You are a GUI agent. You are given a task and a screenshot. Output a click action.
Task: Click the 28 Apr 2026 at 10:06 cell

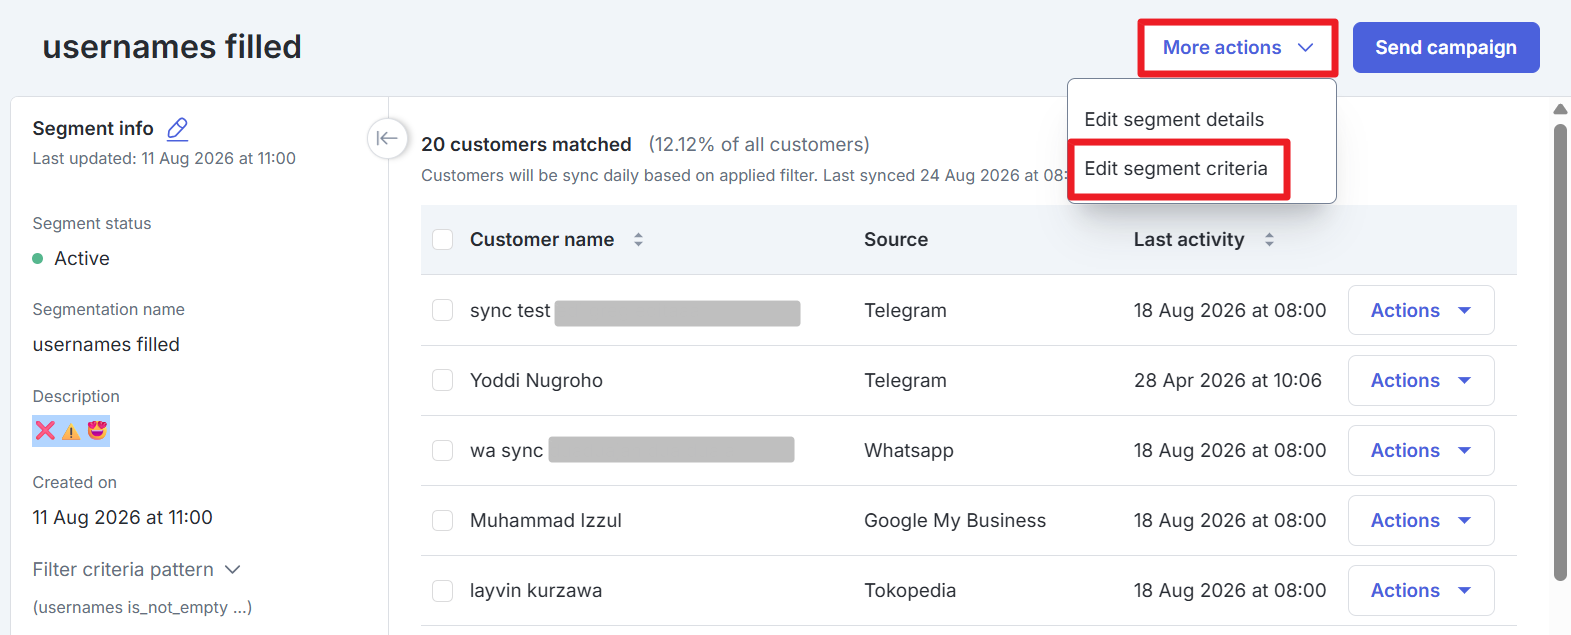(1228, 380)
